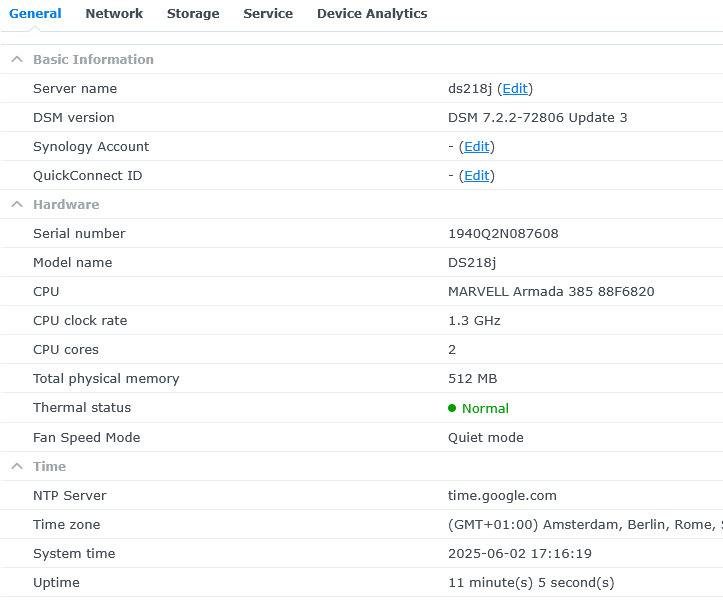Collapse the Hardware section chevron
Image resolution: width=723 pixels, height=605 pixels.
pyautogui.click(x=17, y=204)
